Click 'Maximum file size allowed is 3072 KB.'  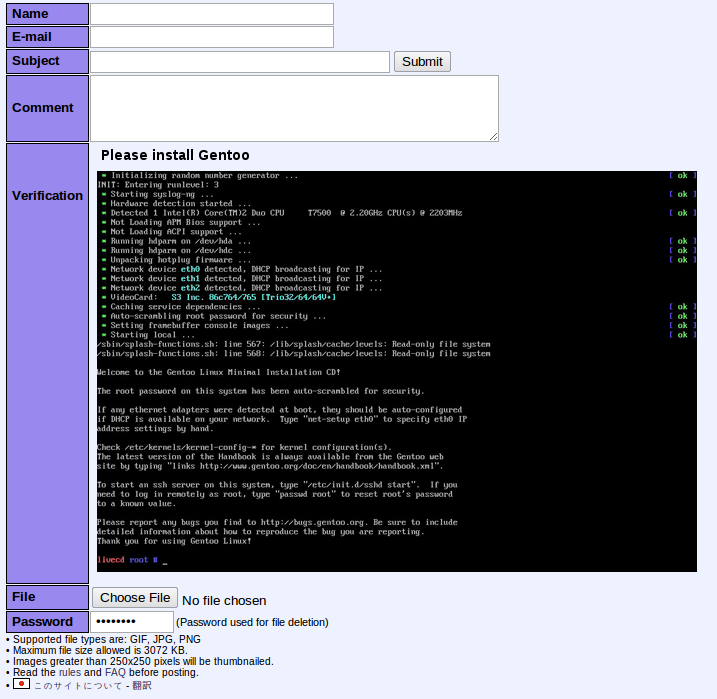tap(100, 650)
